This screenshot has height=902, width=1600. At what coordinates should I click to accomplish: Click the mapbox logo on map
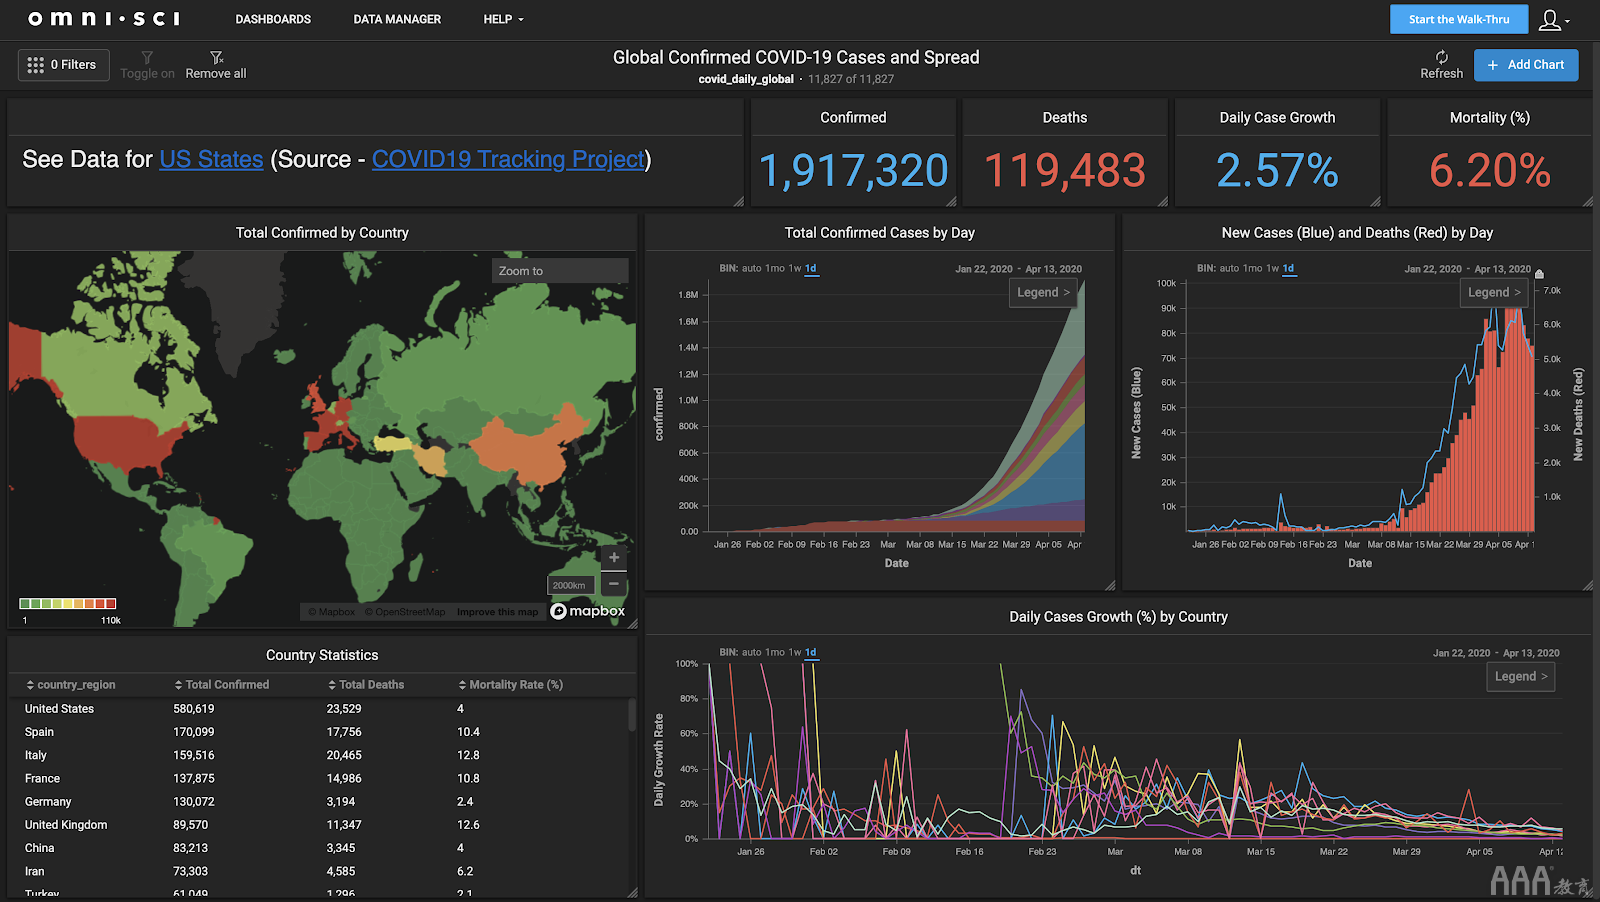(588, 611)
